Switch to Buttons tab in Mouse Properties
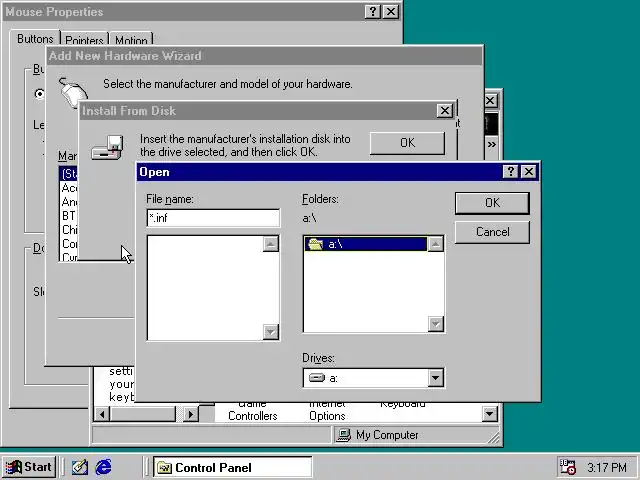 [35, 39]
